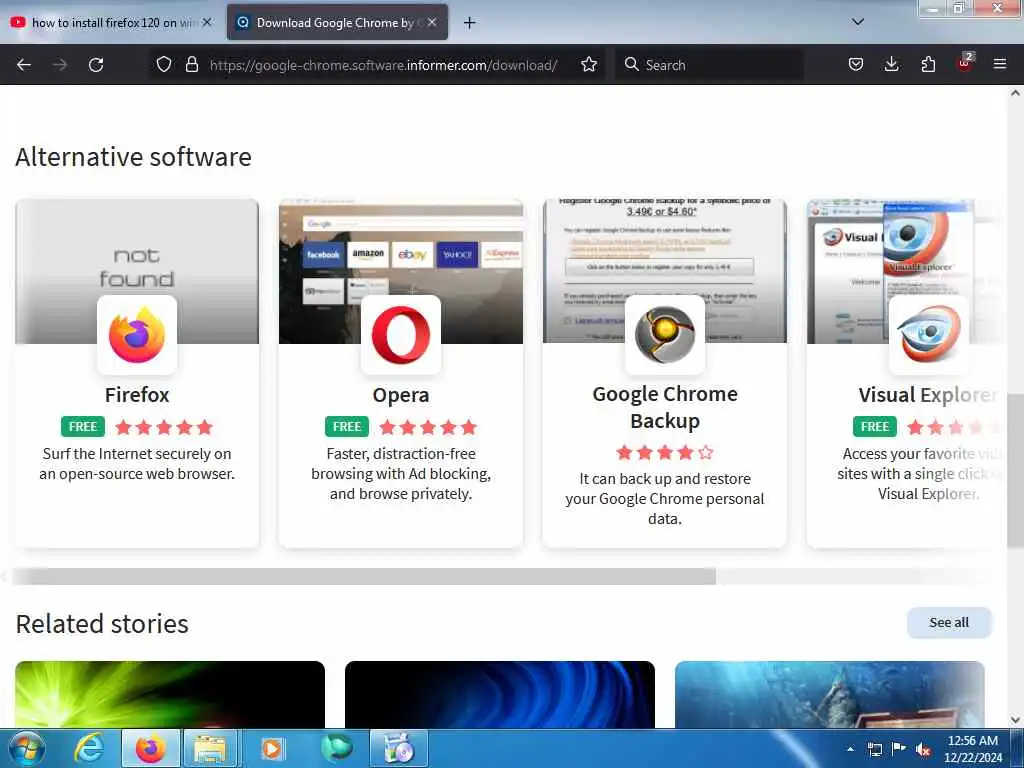Bookmark this page with the star

tap(589, 64)
